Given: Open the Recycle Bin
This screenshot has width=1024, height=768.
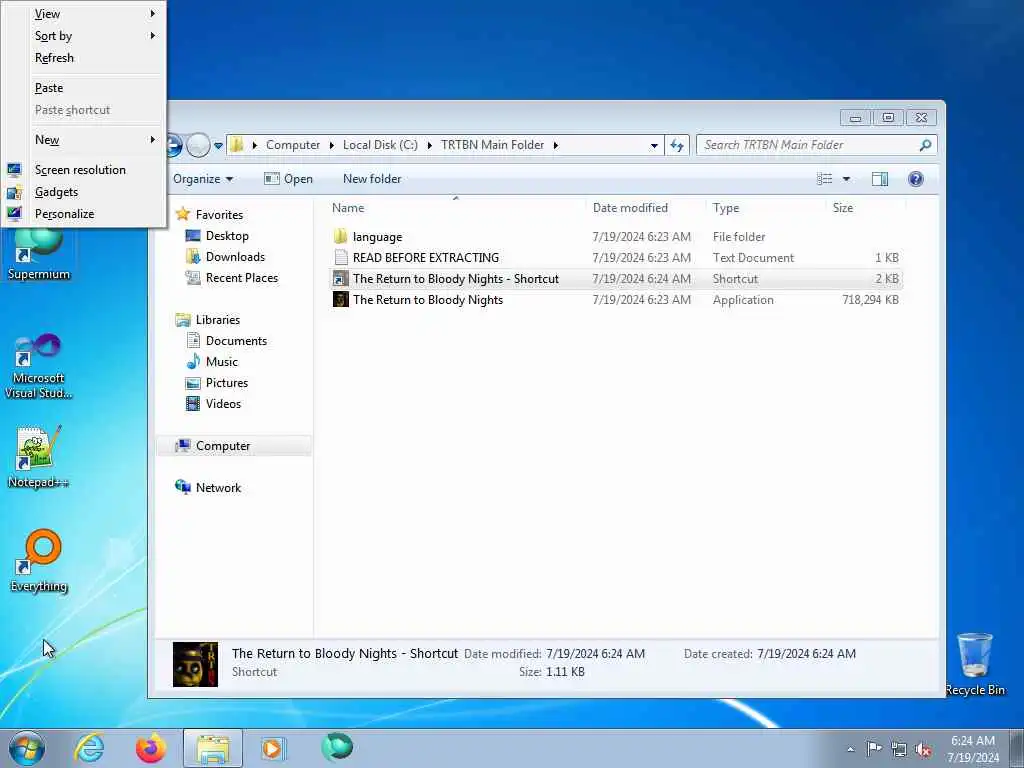Looking at the screenshot, I should pyautogui.click(x=975, y=664).
